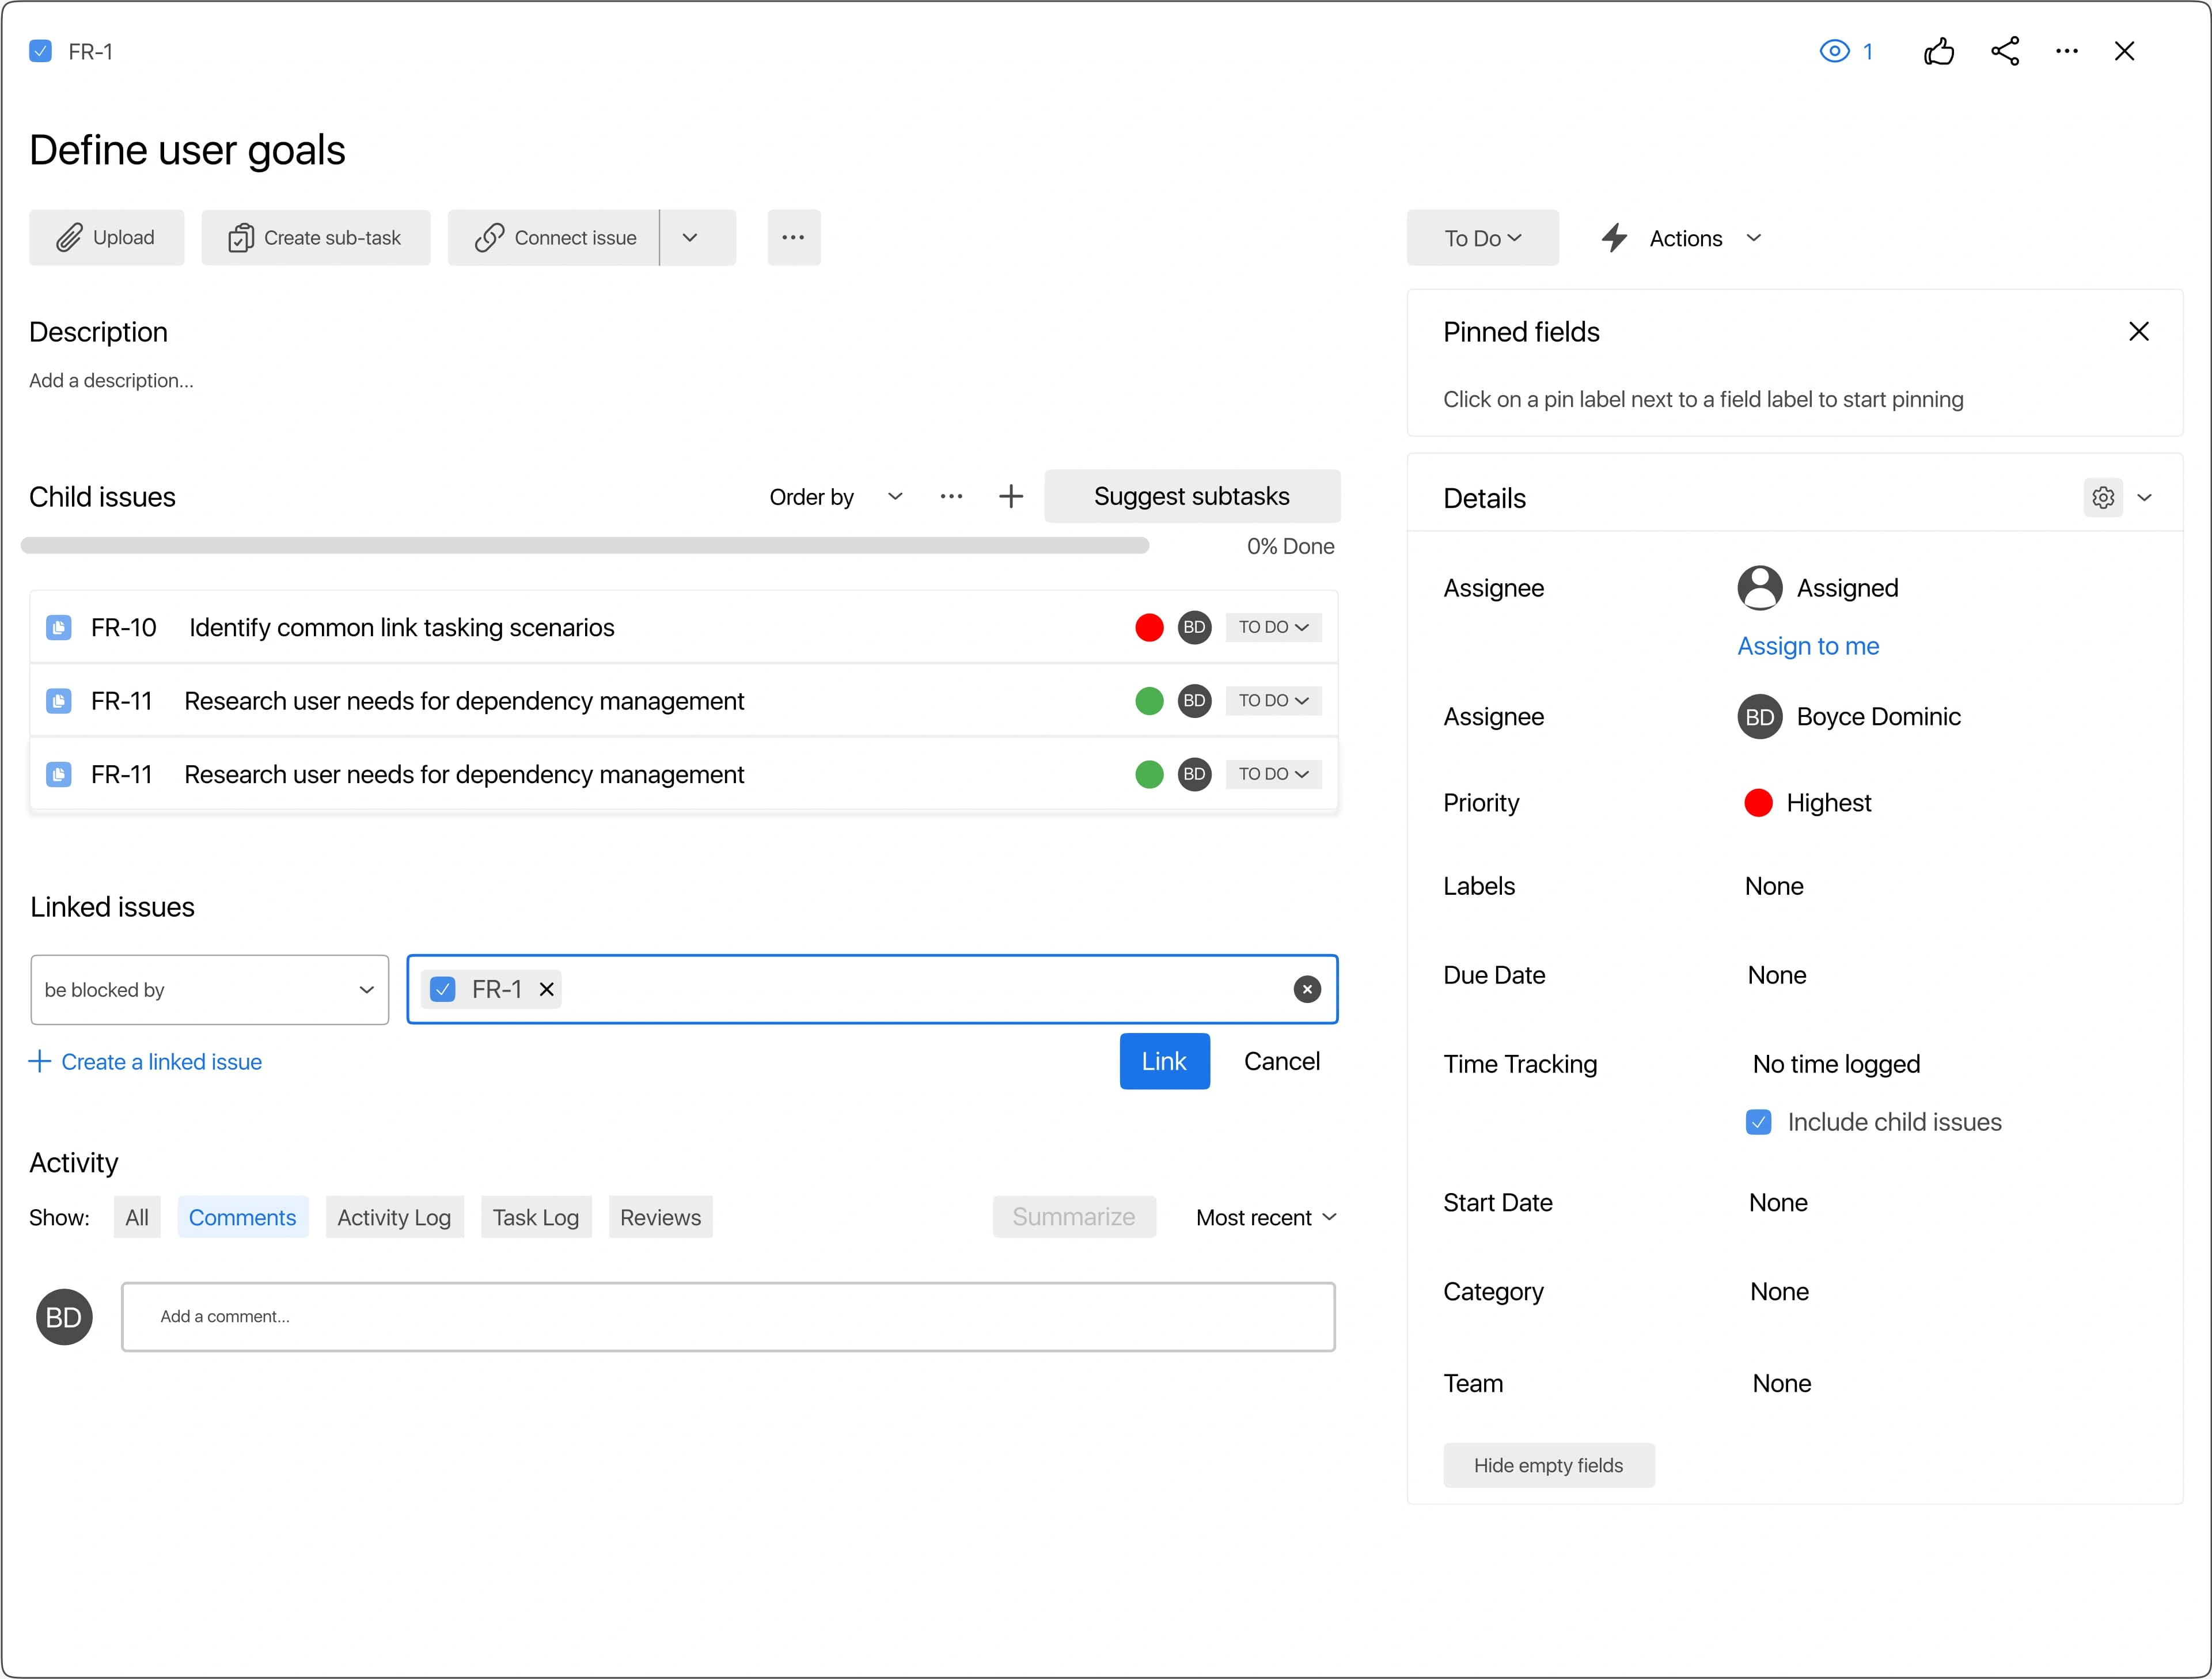The image size is (2212, 1679).
Task: Close the issue dialog
Action: click(x=2124, y=51)
